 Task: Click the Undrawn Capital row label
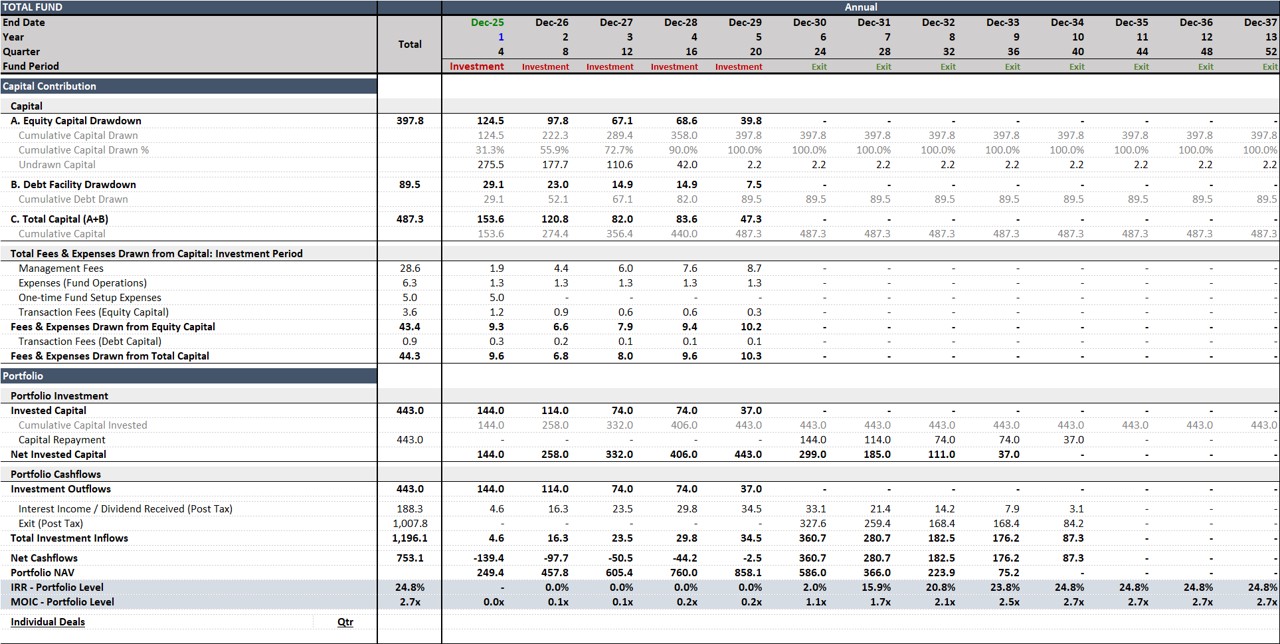click(x=57, y=165)
